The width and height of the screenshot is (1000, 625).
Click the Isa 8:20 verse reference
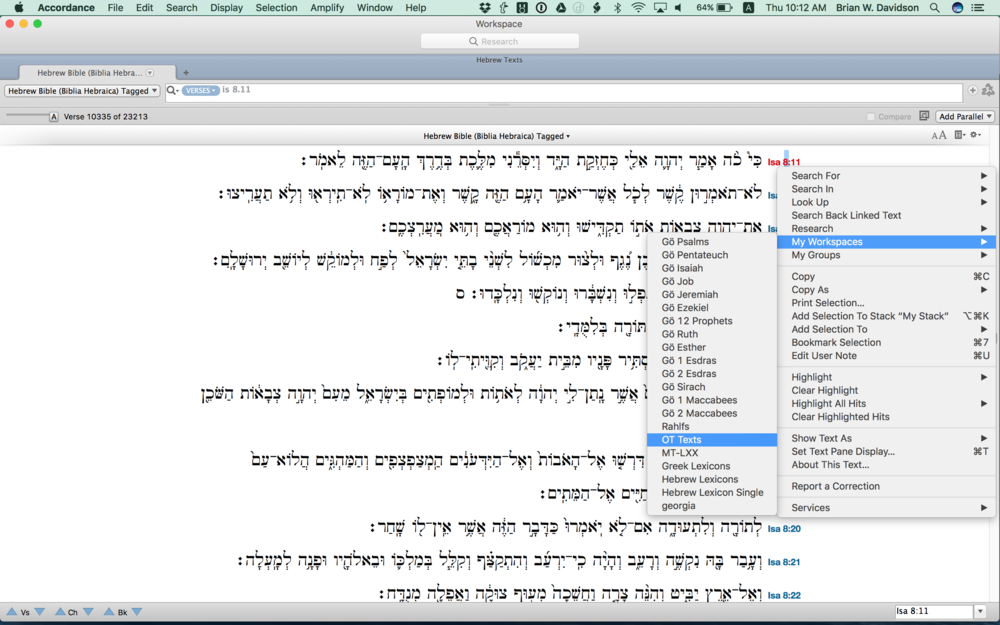tap(784, 529)
